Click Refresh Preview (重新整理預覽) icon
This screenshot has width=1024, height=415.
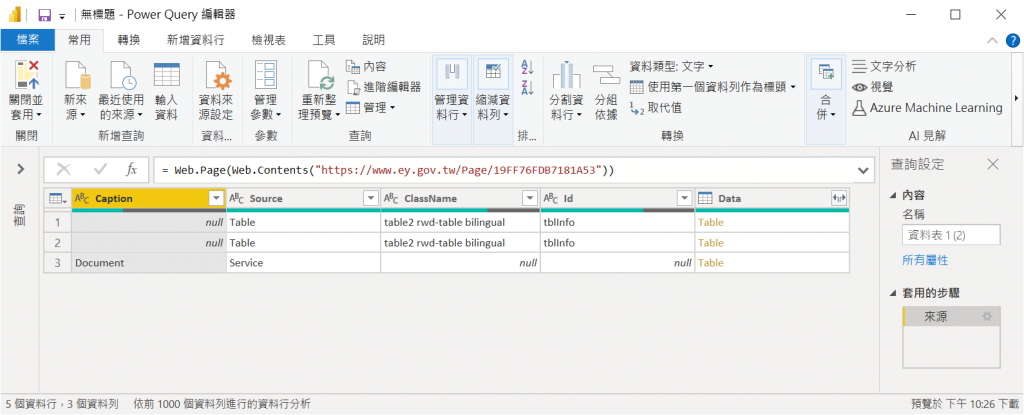320,75
